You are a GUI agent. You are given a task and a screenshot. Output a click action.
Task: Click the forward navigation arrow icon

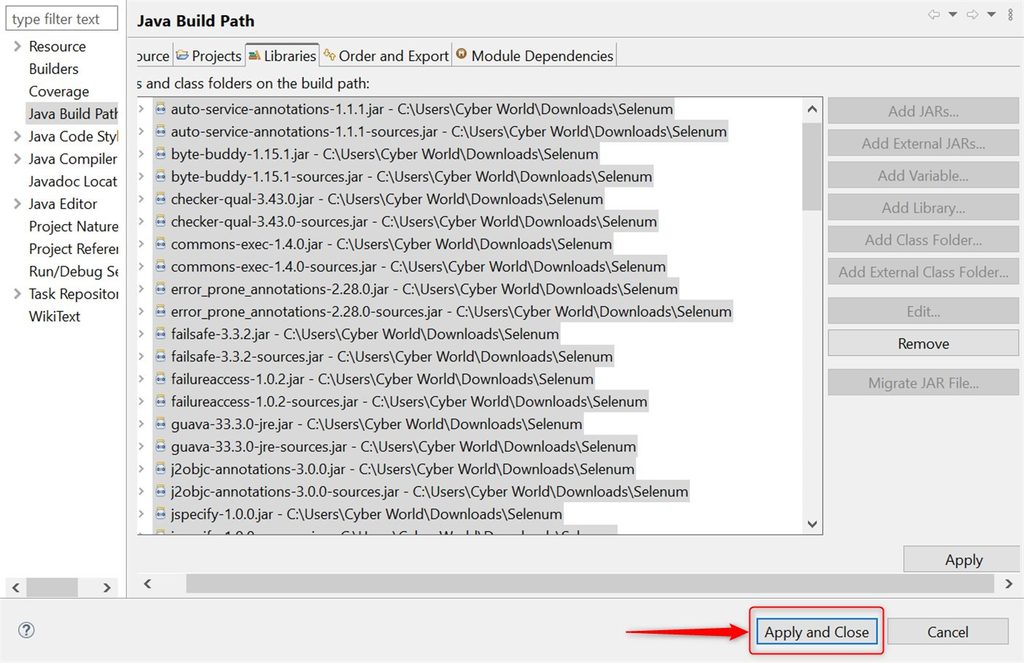[x=972, y=14]
